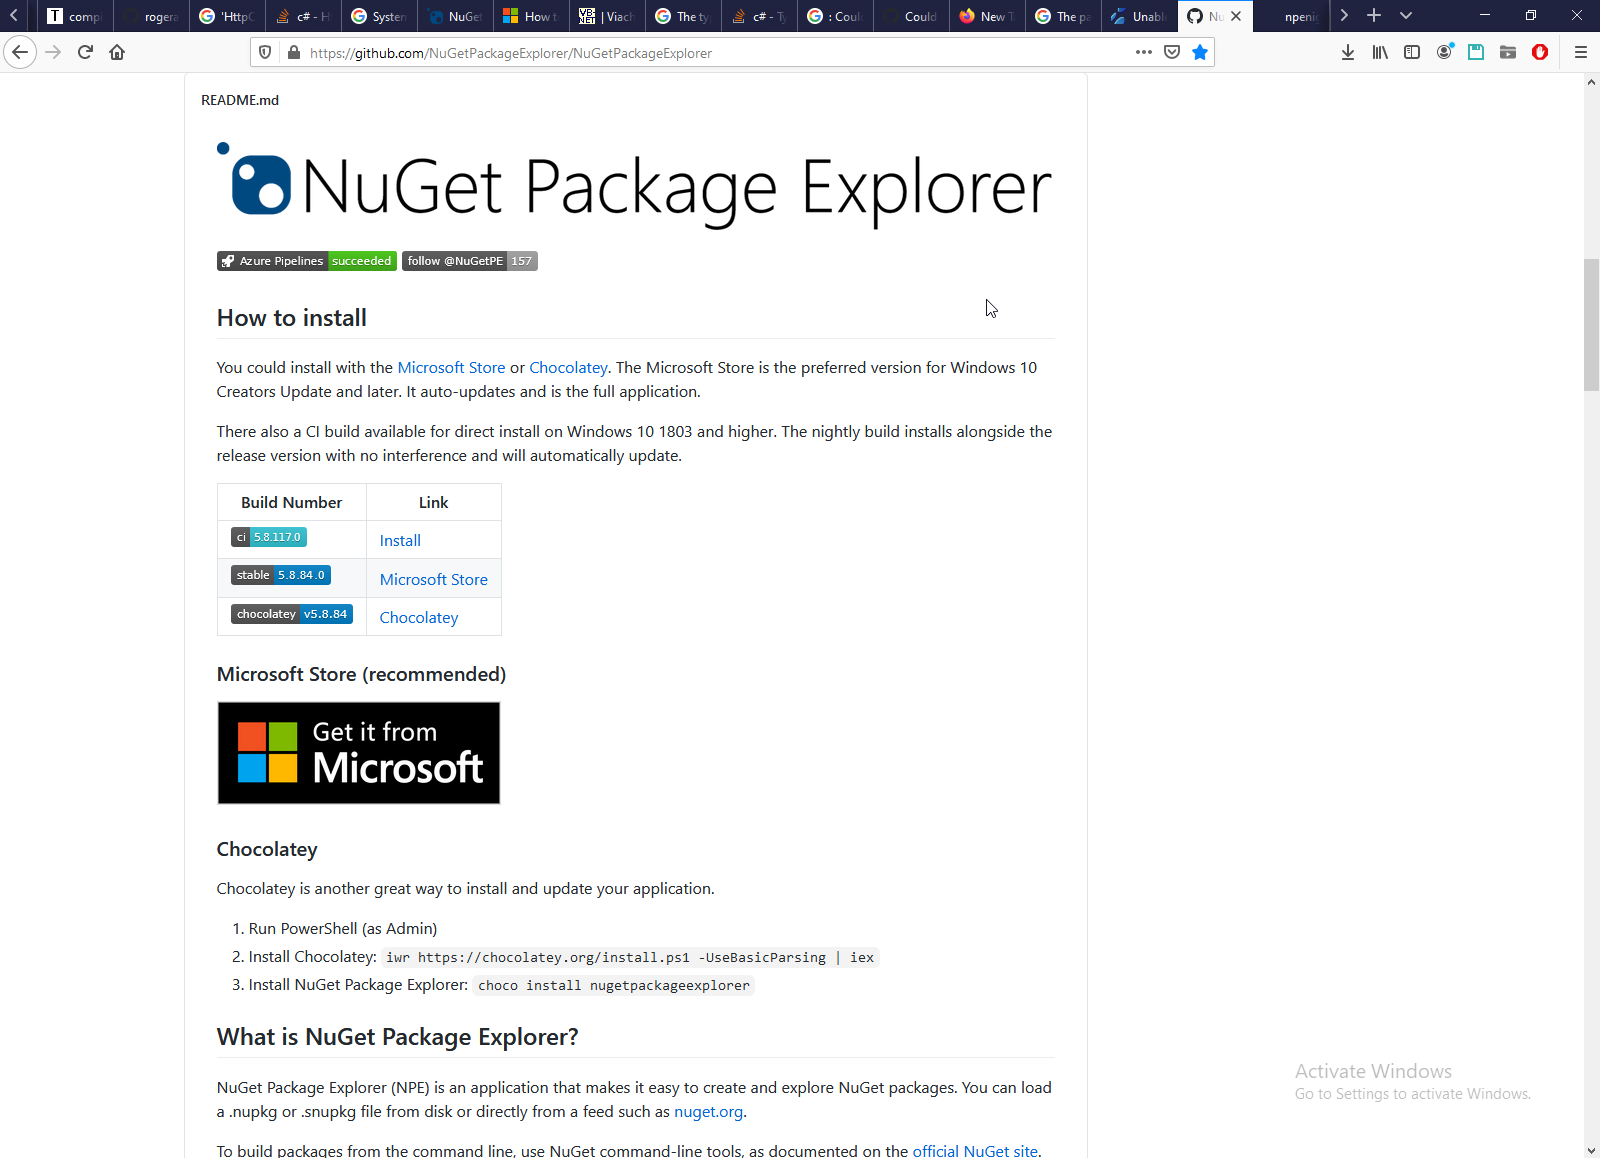Click the 'How to install' heading
Screen dimensions: 1600x1158
pos(292,318)
